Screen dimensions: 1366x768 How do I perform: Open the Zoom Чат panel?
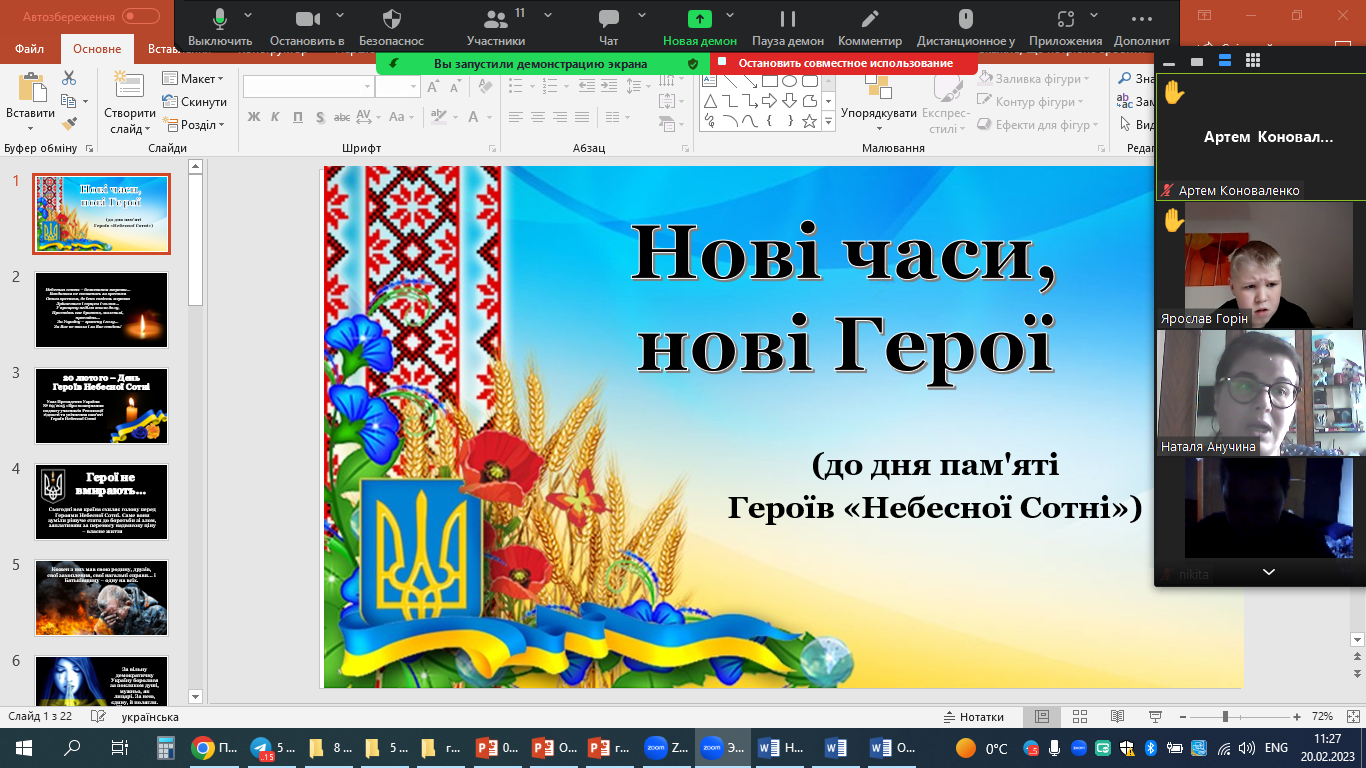tap(608, 27)
